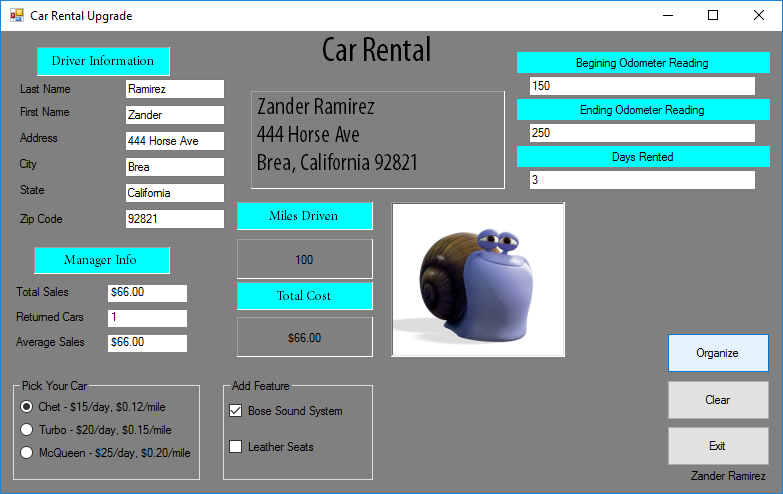783x494 pixels.
Task: Click the Car Rental Upgrade app icon
Action: click(x=16, y=15)
